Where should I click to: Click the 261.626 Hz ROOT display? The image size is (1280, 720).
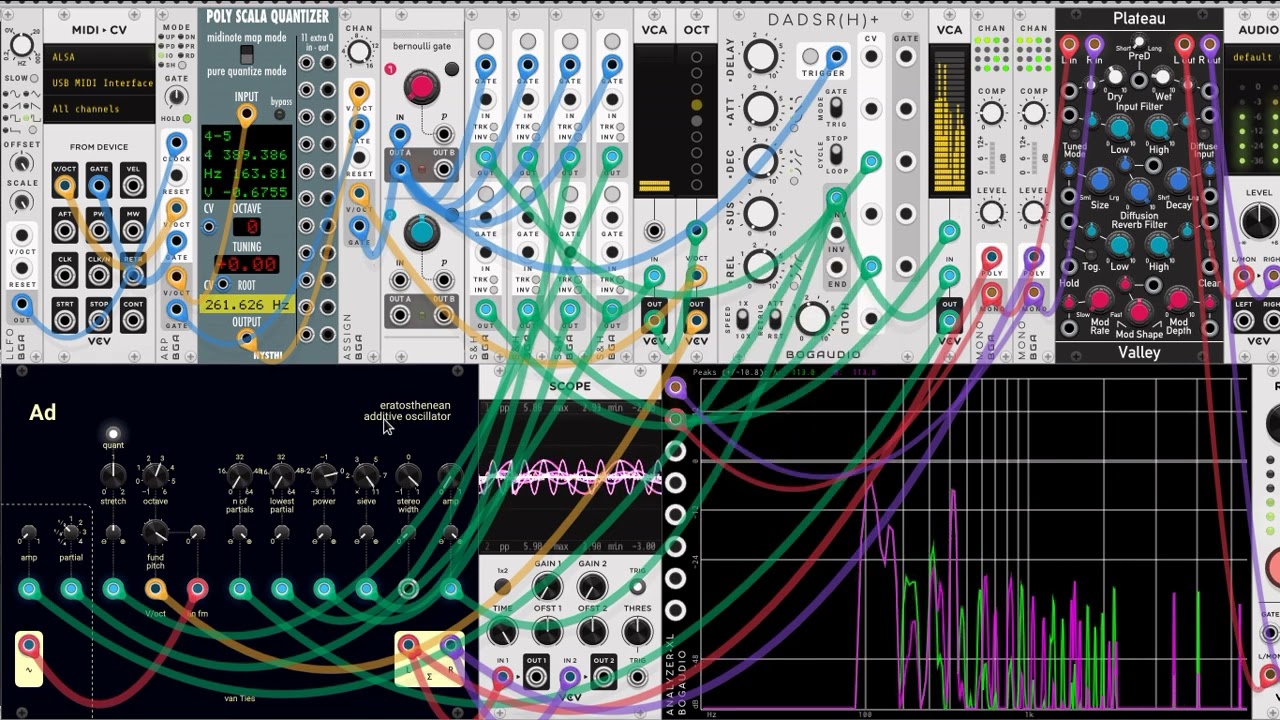click(246, 304)
